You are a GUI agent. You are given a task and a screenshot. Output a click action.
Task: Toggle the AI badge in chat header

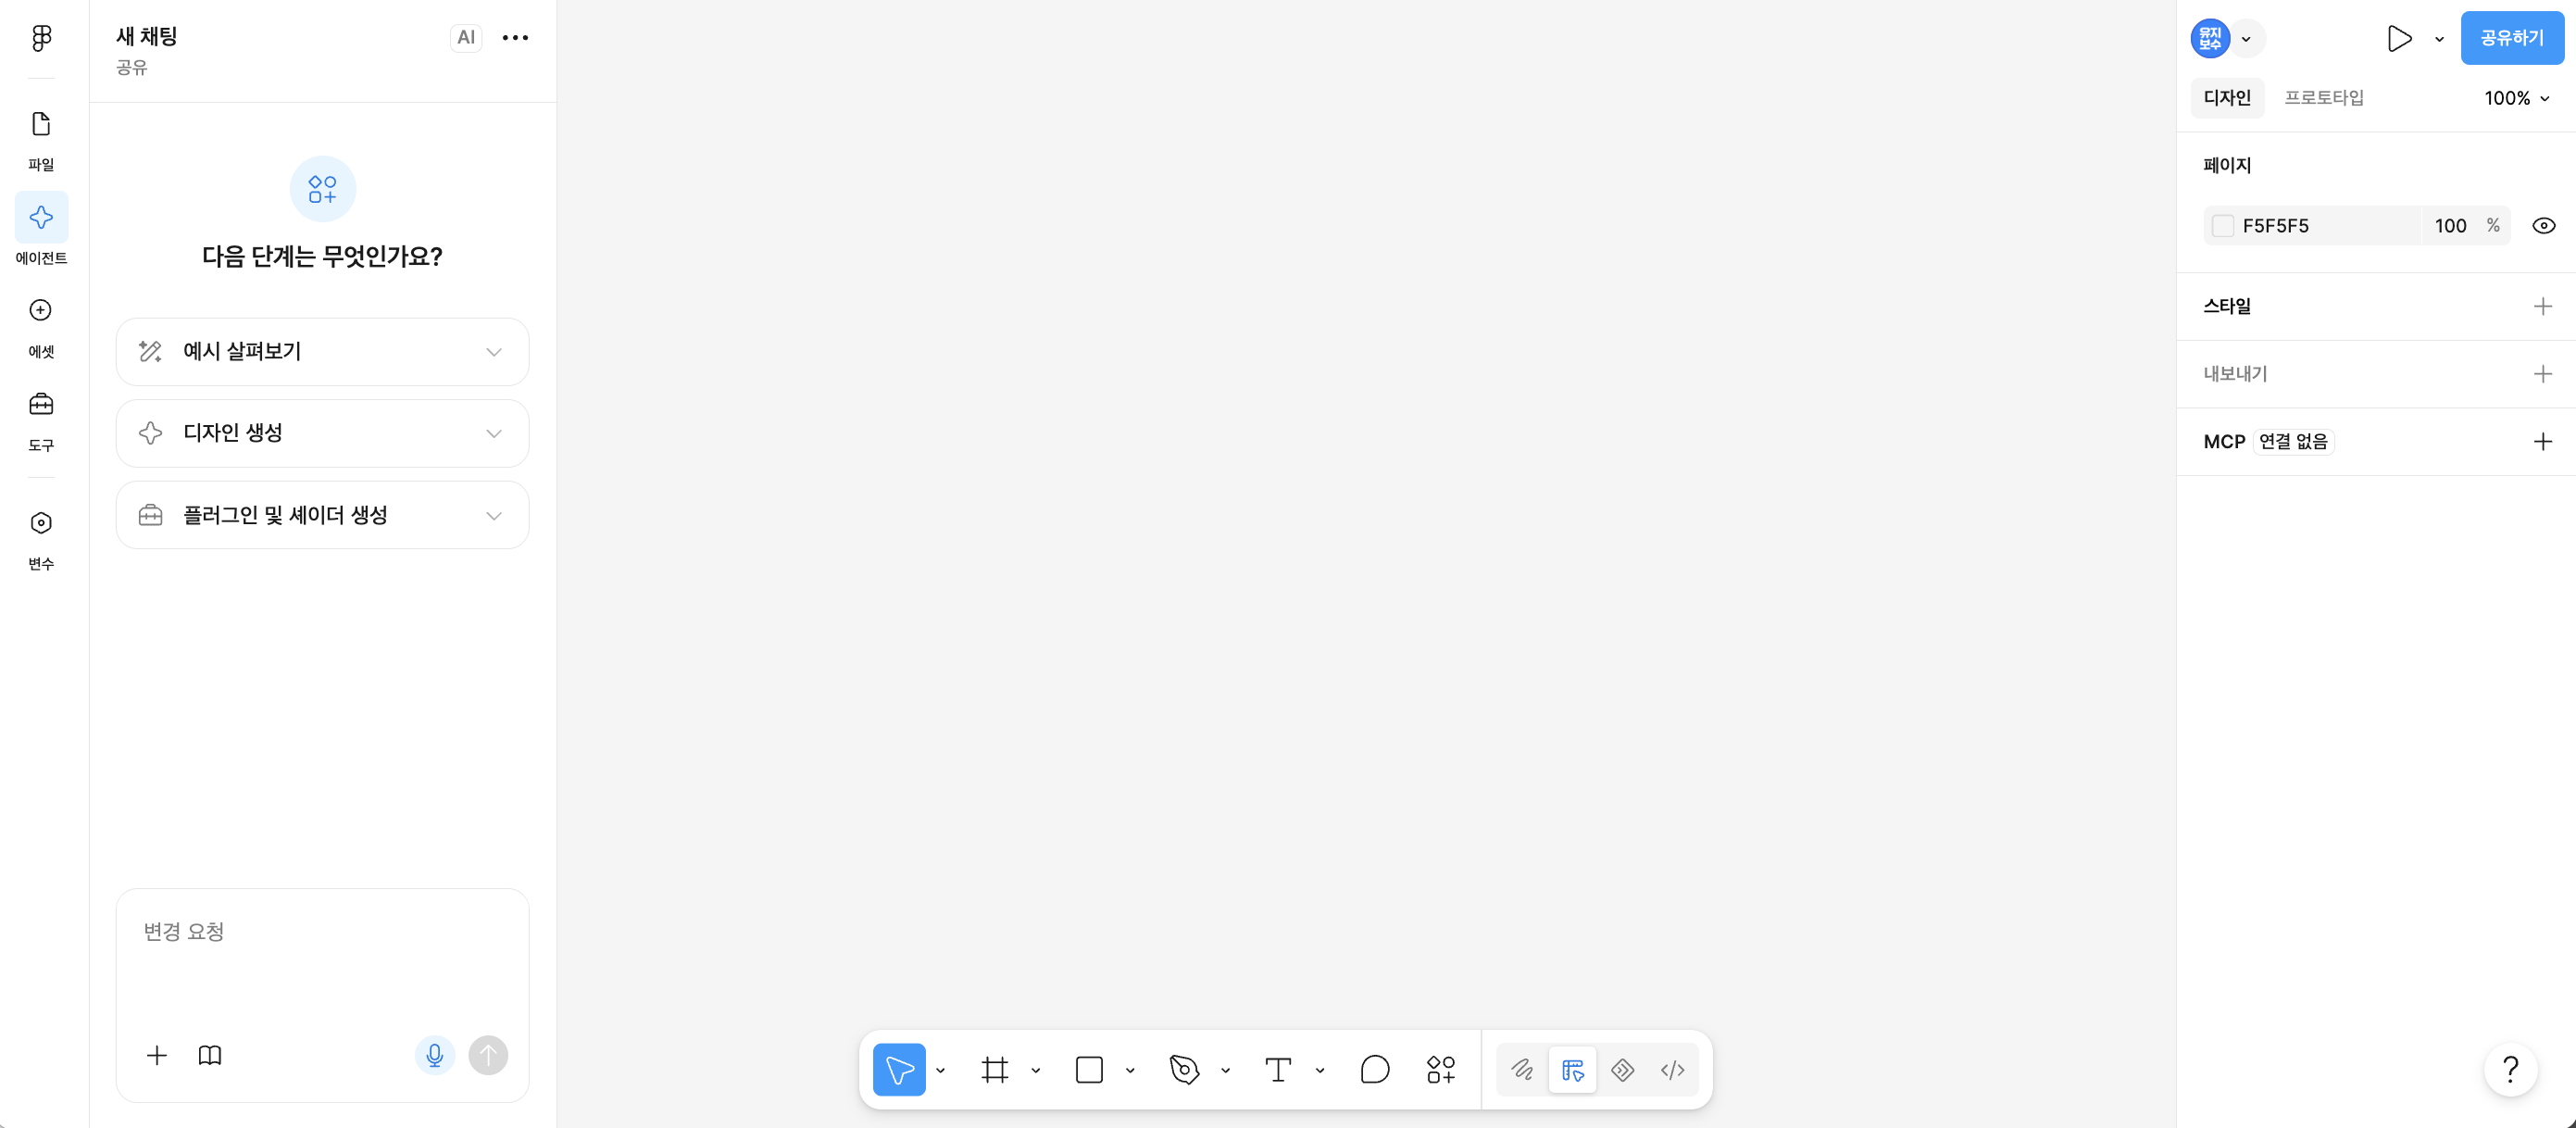coord(466,38)
